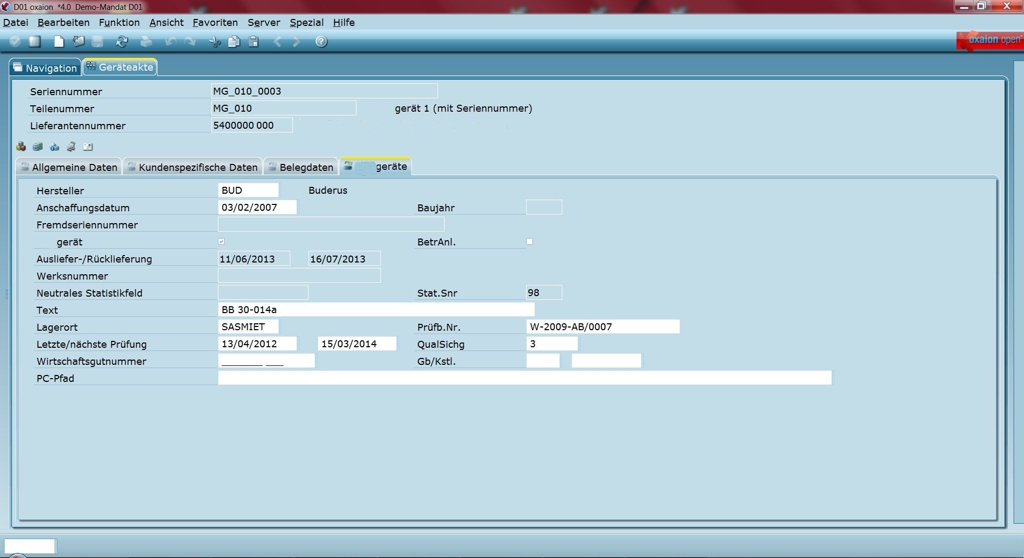Screen dimensions: 1024x558
Task: Go back with left arrow icon
Action: [278, 42]
